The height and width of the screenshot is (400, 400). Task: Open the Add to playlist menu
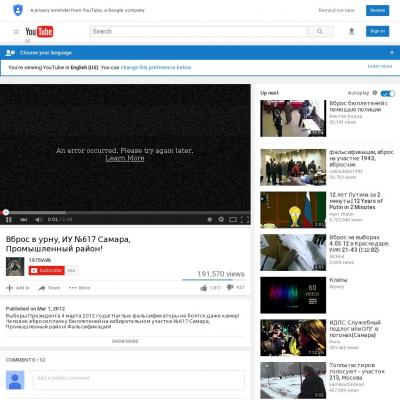click(18, 288)
